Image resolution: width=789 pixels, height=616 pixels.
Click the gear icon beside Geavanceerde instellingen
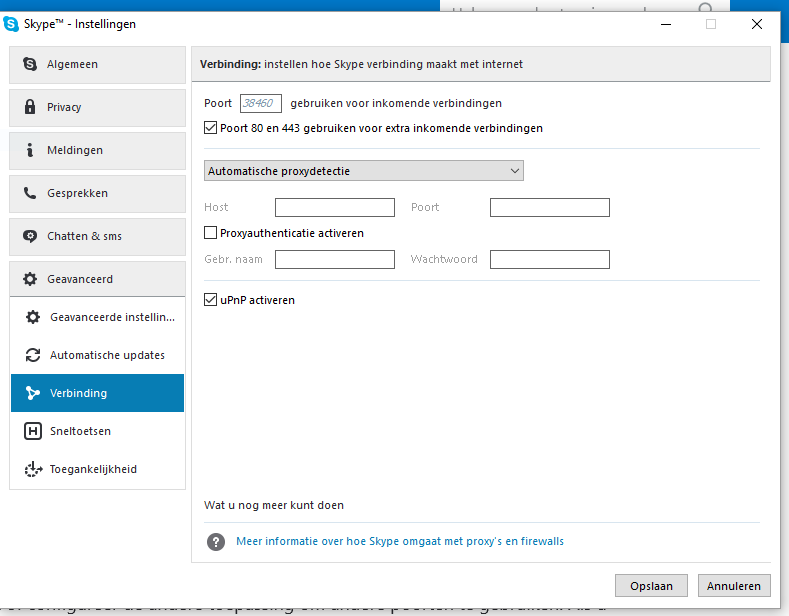pyautogui.click(x=33, y=317)
